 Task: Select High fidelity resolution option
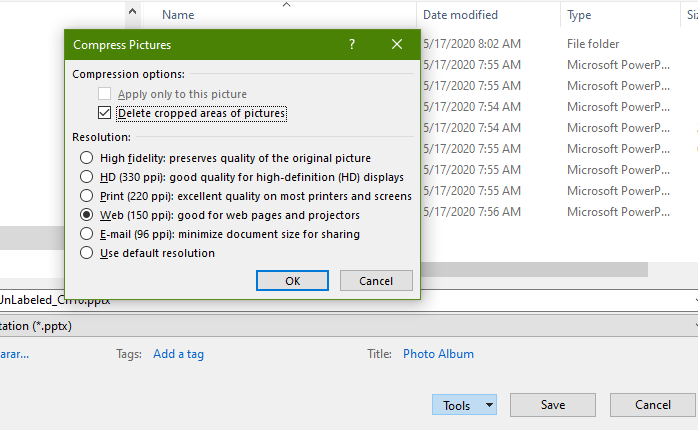(87, 158)
